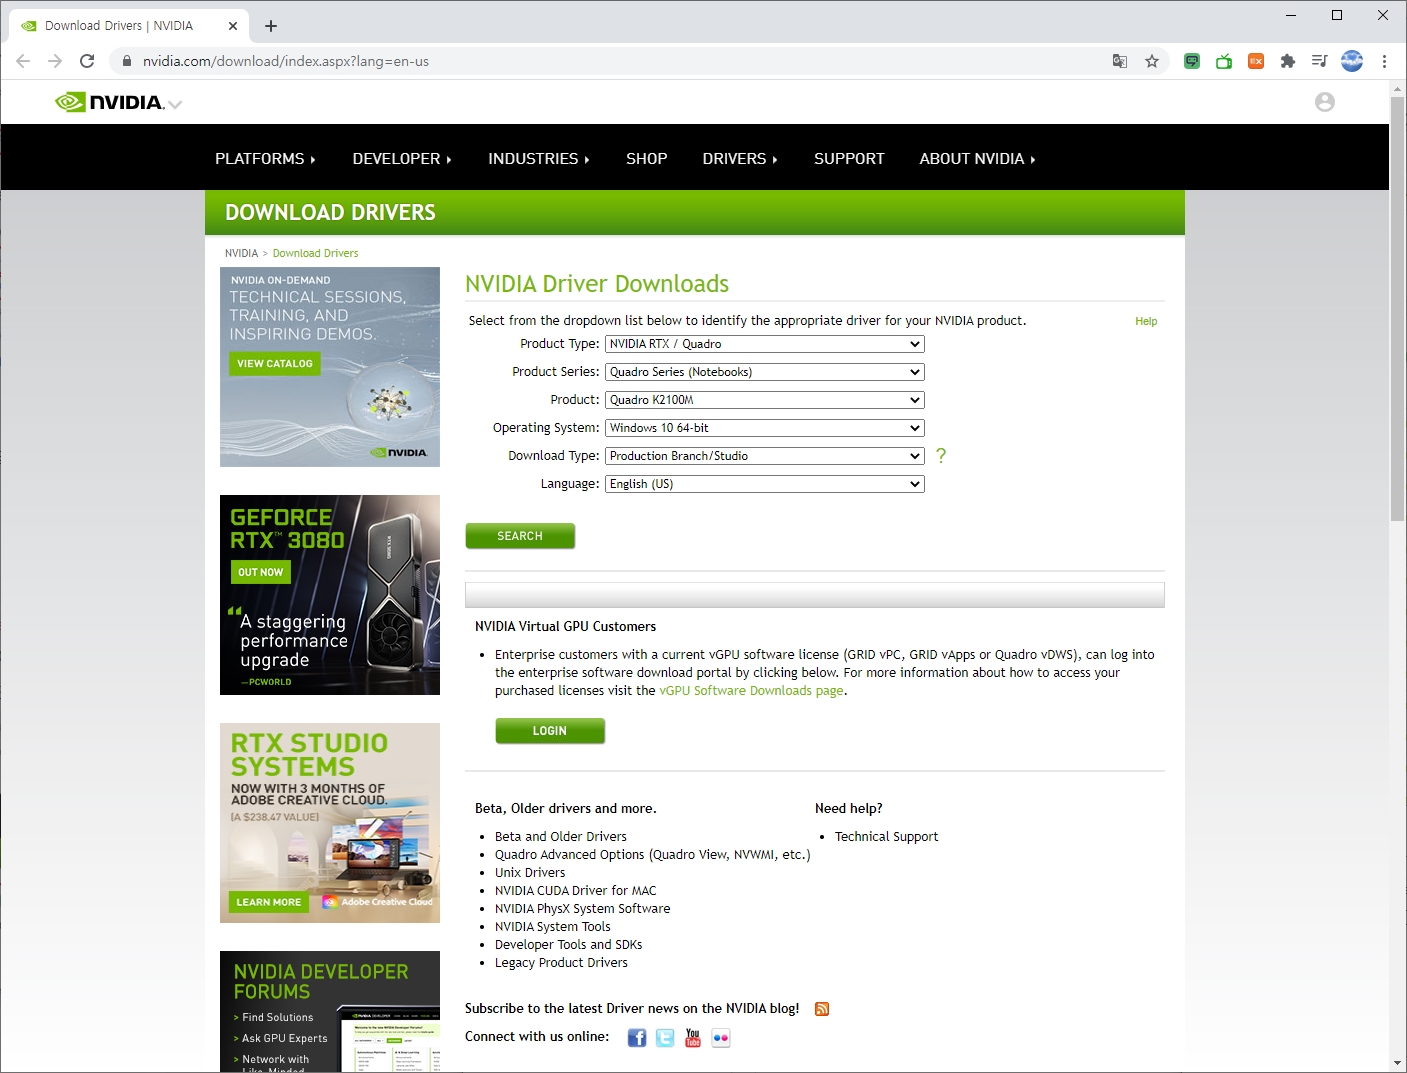The height and width of the screenshot is (1073, 1407).
Task: Open the Language dropdown
Action: coord(765,484)
